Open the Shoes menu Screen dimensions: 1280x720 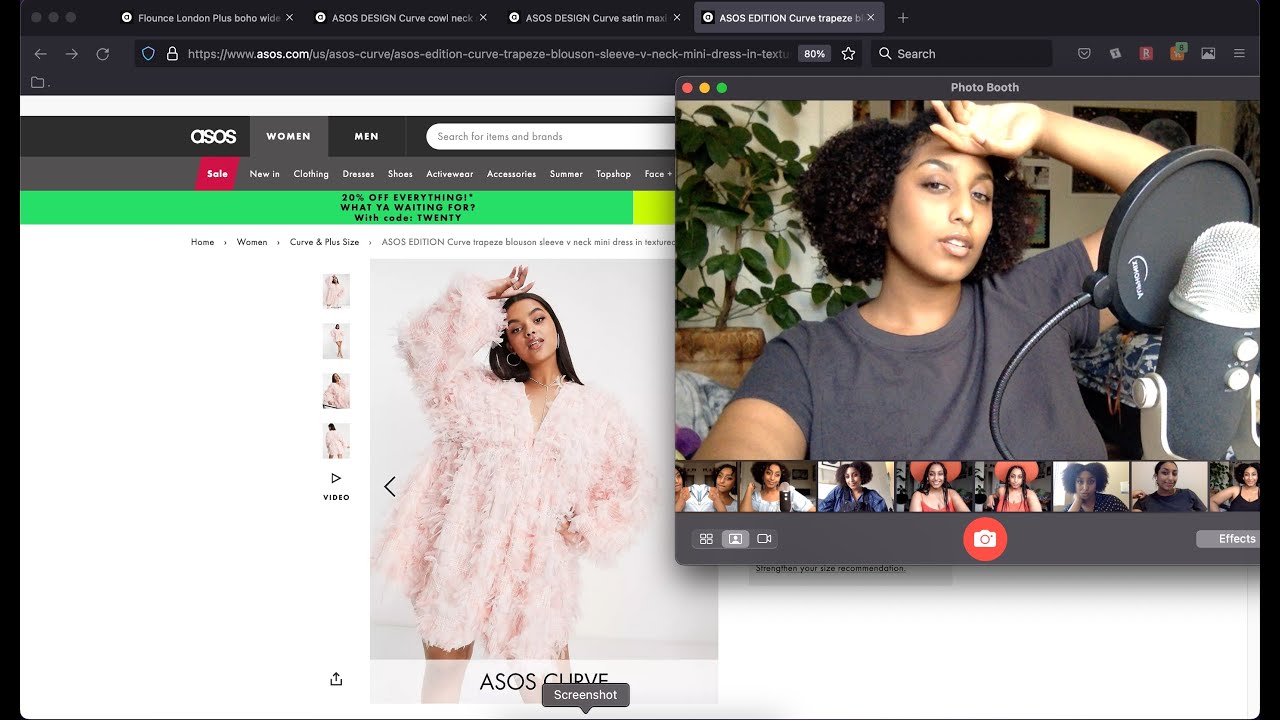coord(400,174)
